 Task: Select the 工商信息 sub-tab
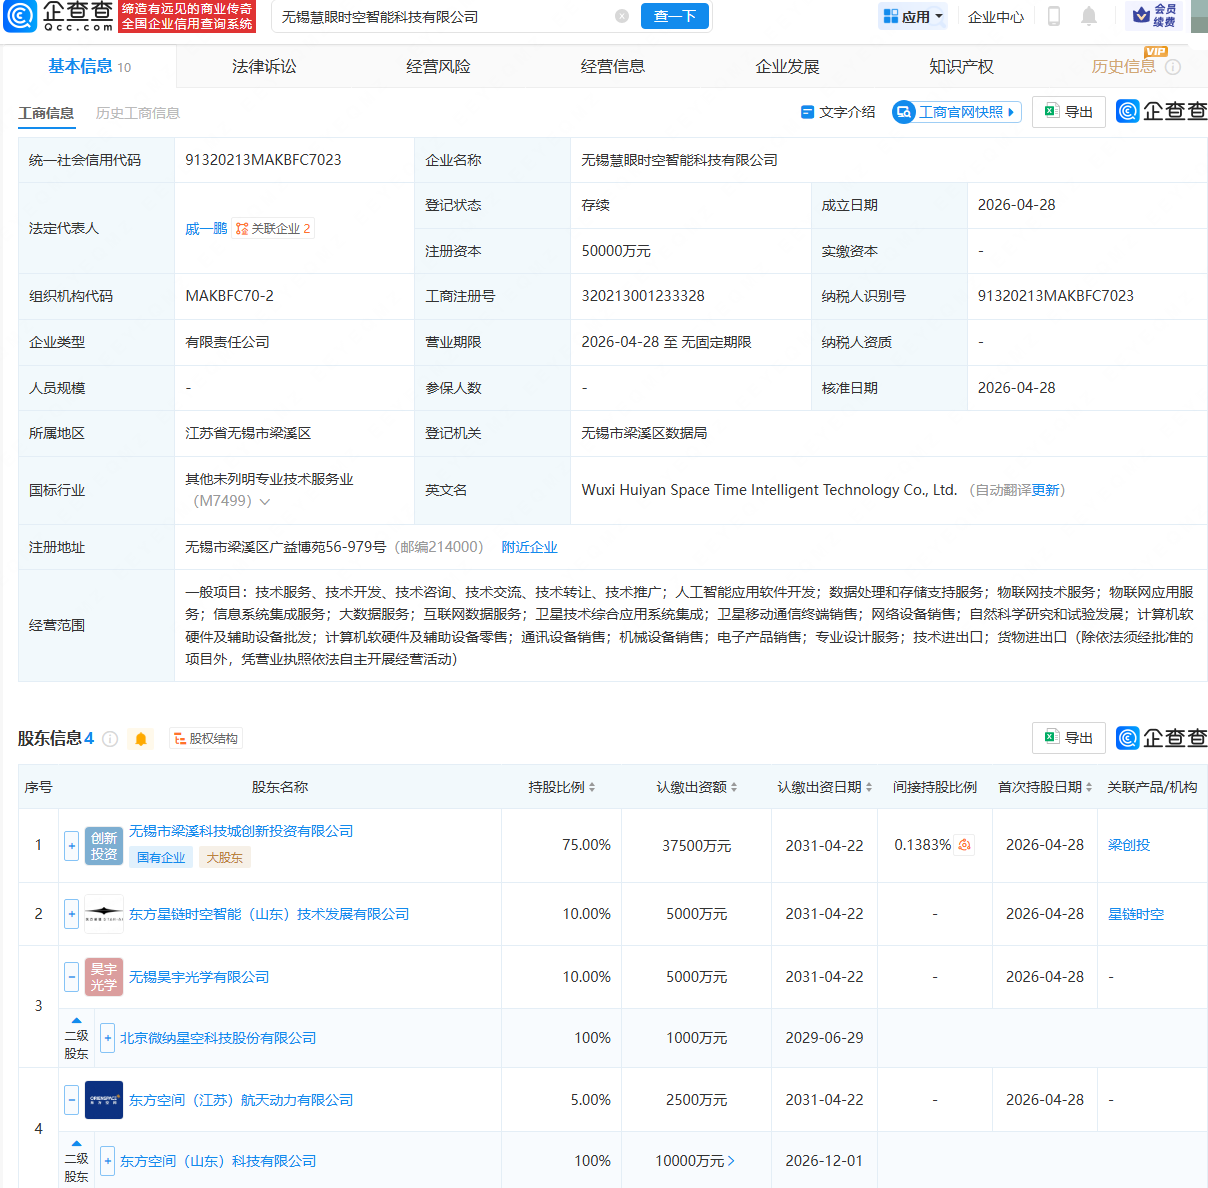point(46,113)
